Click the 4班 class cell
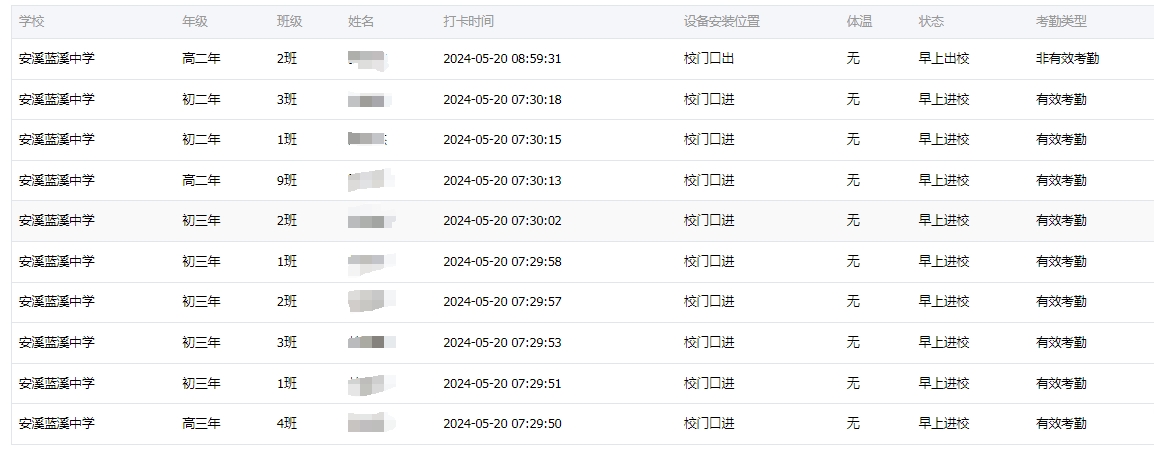1154x453 pixels. 287,424
